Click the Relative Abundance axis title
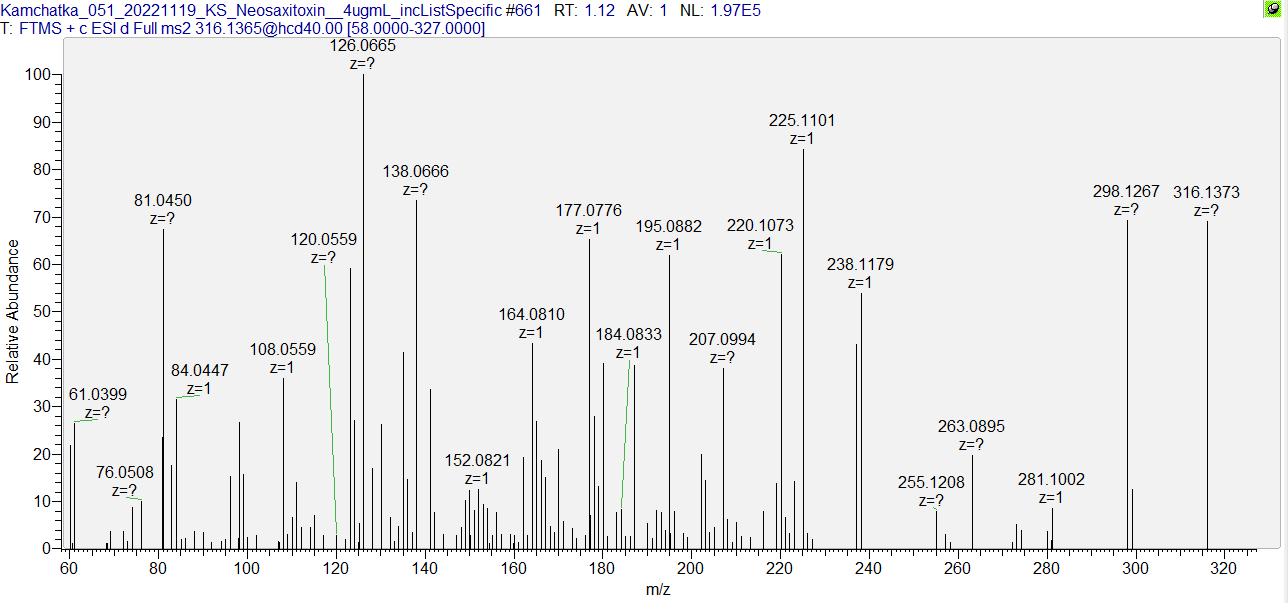 13,311
